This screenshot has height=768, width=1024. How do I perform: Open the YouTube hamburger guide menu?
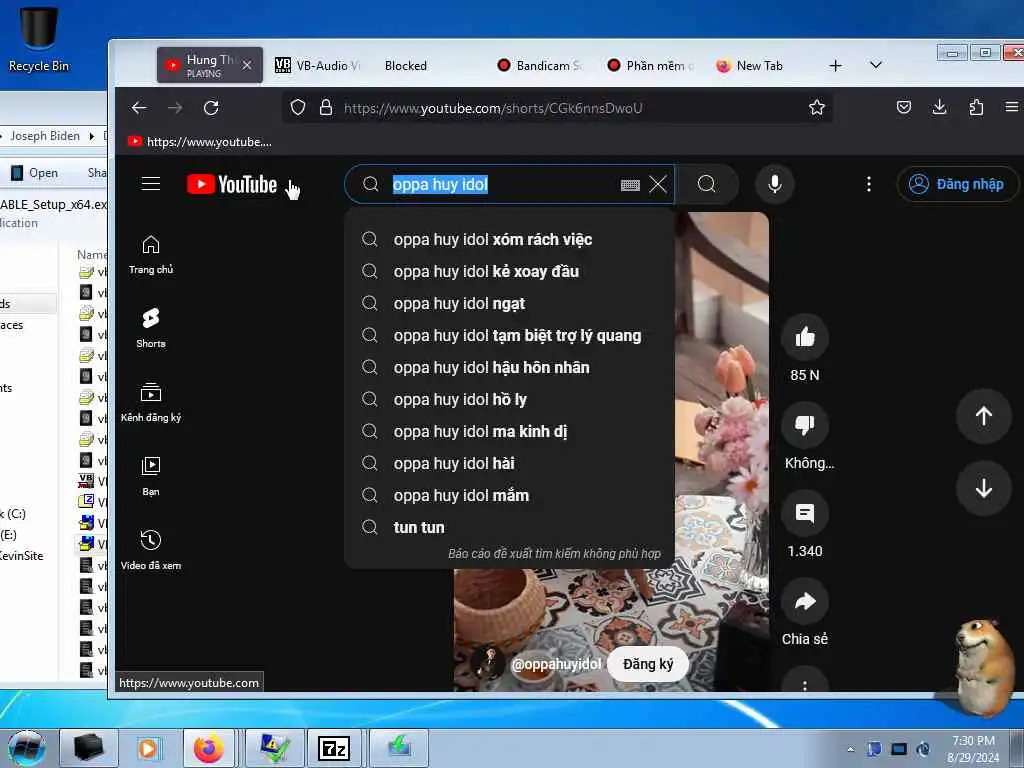[151, 184]
